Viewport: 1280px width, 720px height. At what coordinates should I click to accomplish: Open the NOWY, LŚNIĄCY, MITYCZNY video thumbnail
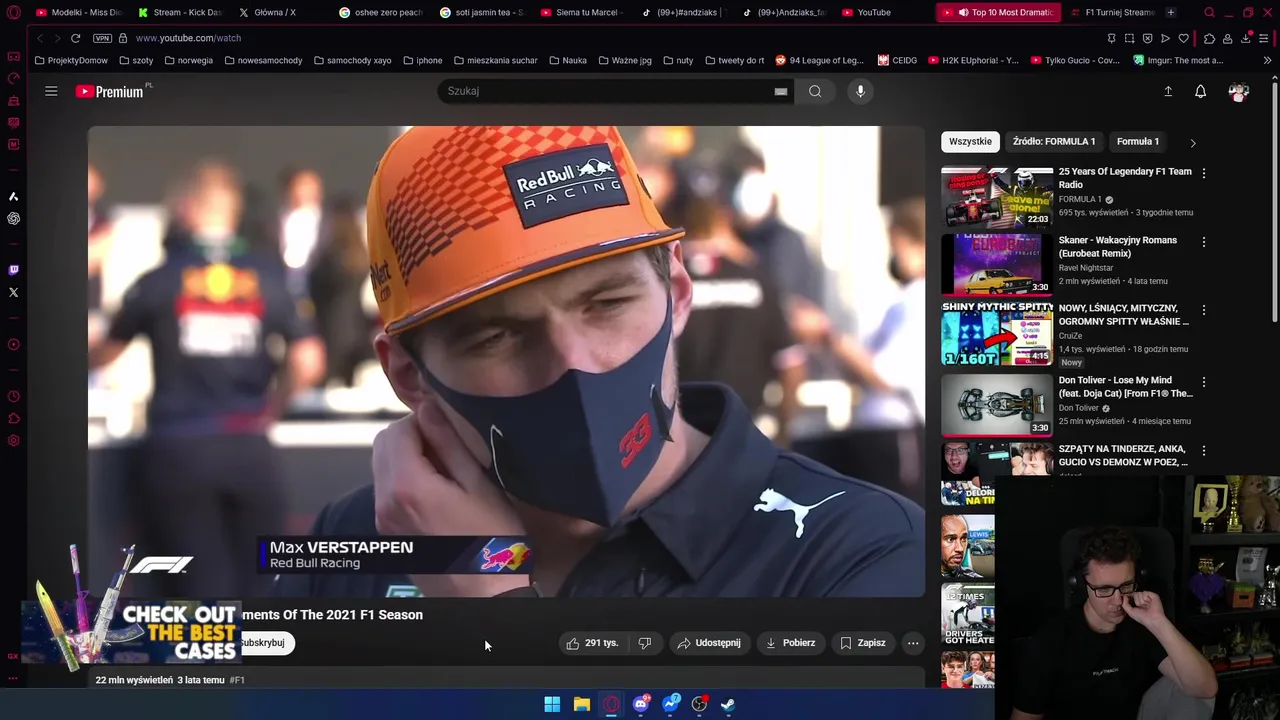click(997, 334)
